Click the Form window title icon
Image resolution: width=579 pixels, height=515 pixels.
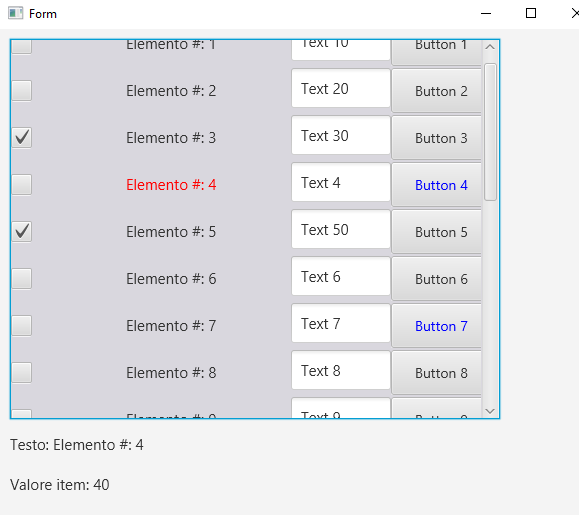[x=16, y=13]
